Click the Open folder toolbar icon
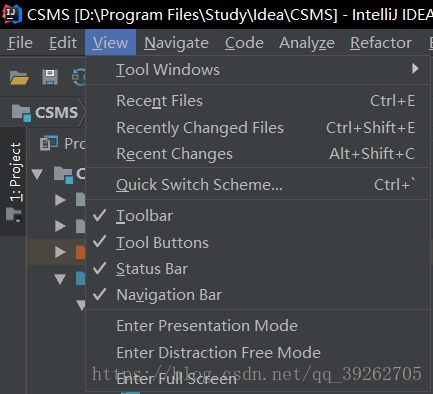 tap(19, 78)
